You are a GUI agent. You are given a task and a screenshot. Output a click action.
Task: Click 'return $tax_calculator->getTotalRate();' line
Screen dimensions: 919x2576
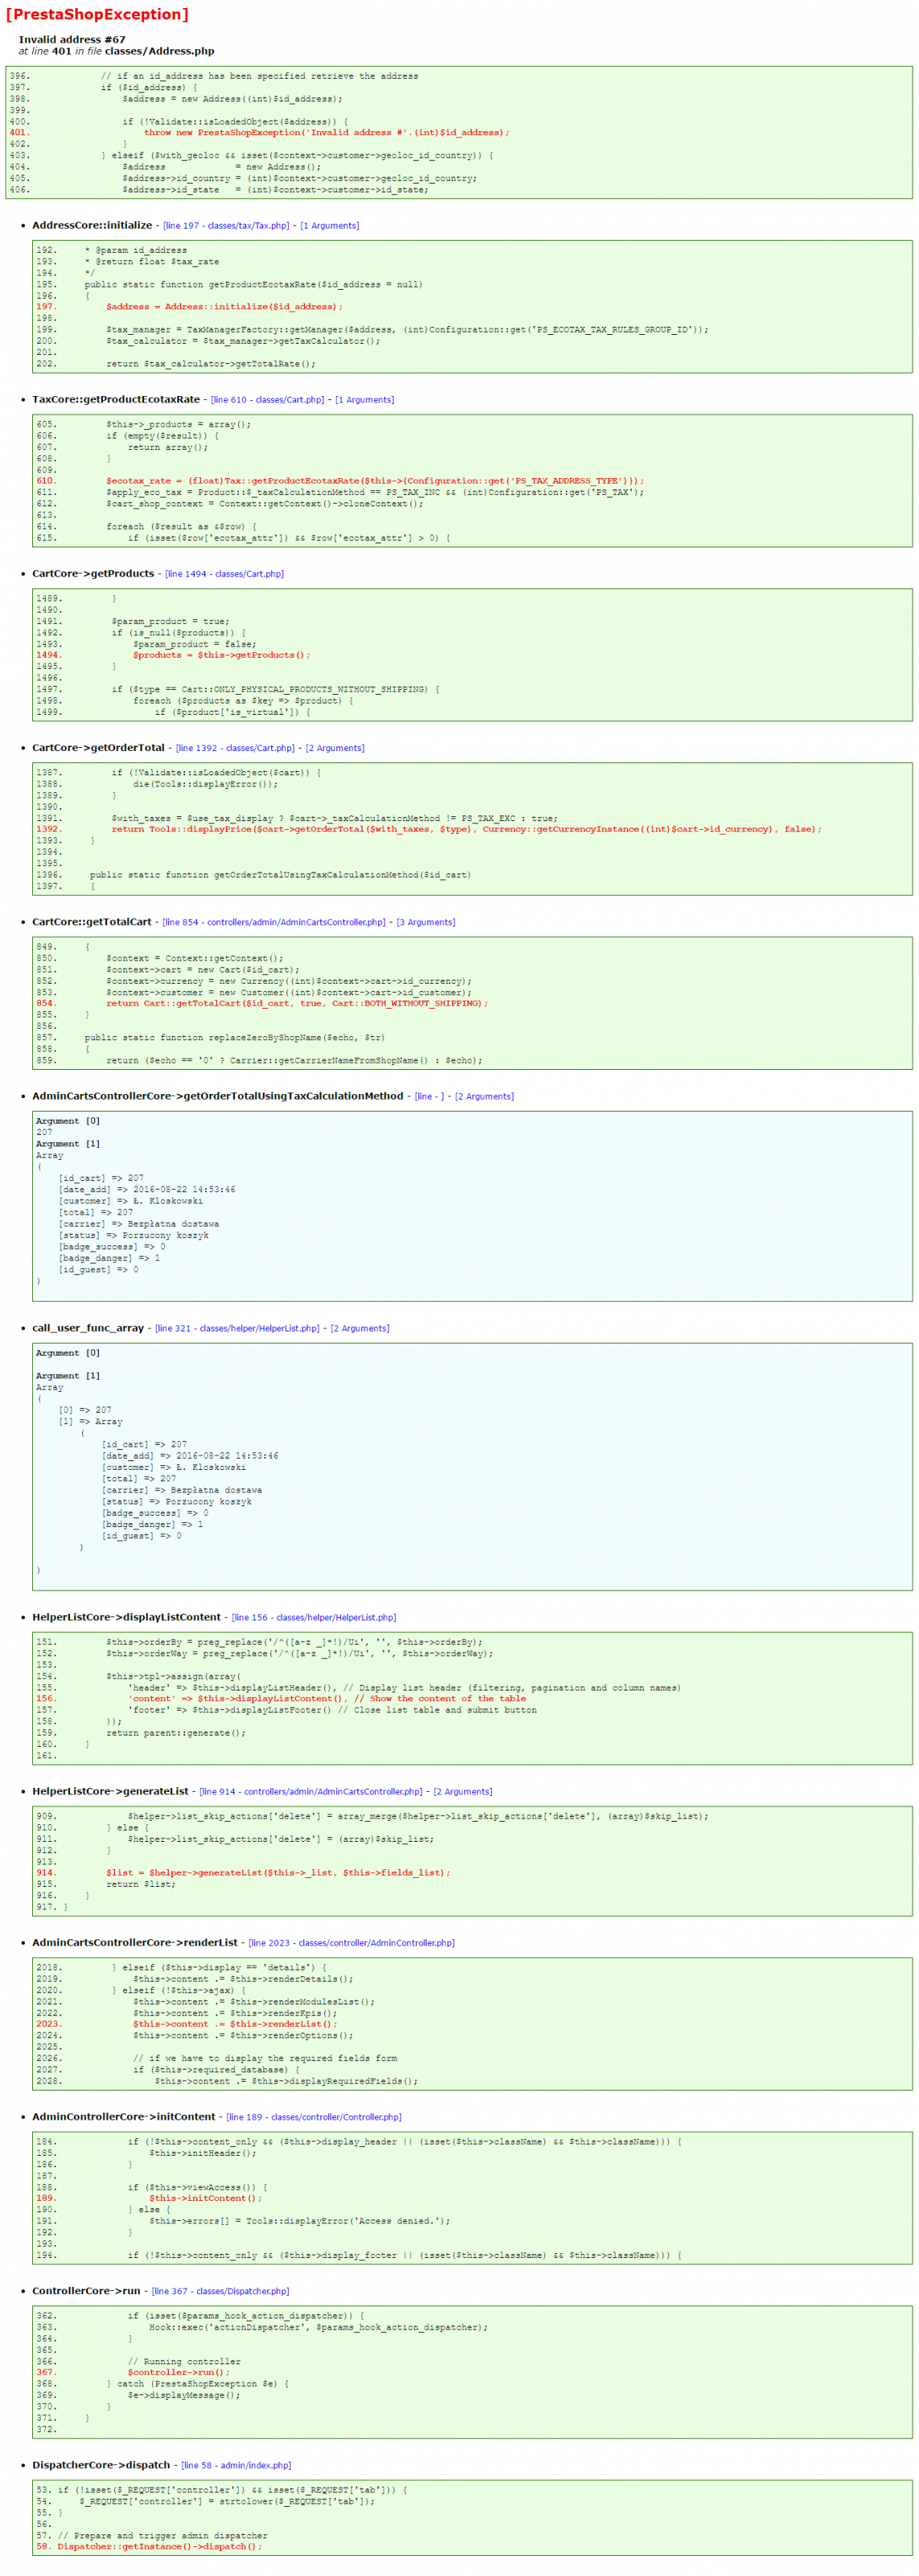210,363
